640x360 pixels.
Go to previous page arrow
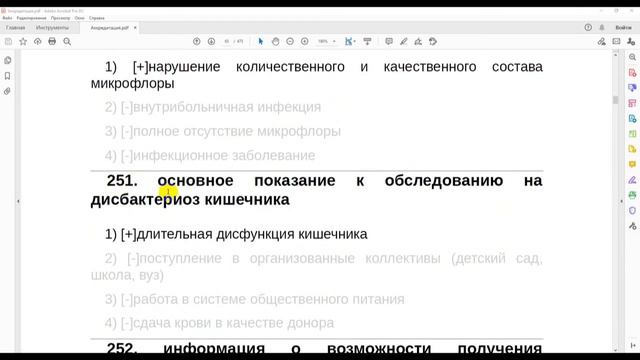[197, 41]
